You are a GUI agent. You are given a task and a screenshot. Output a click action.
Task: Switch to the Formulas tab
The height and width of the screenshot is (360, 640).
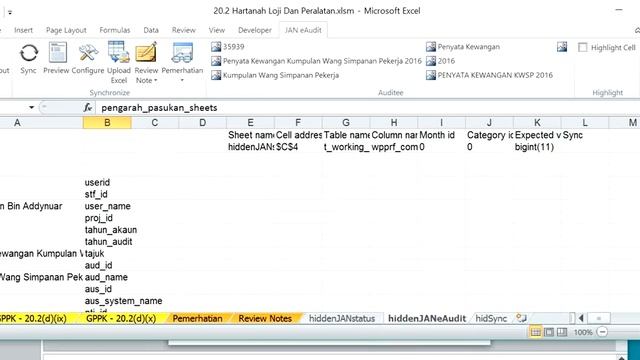pos(115,30)
